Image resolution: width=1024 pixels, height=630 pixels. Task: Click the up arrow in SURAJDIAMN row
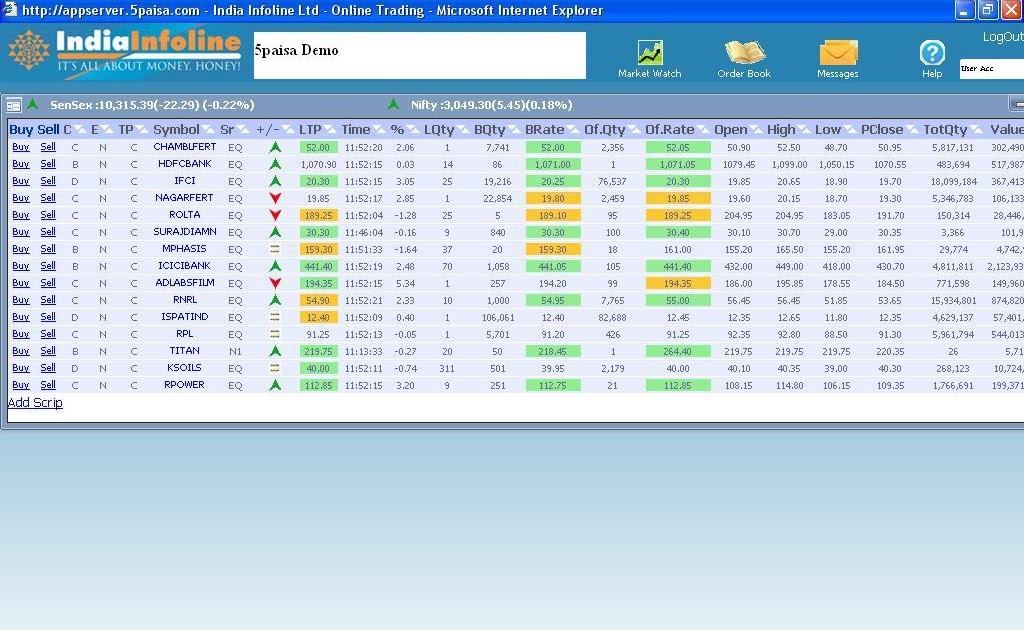[275, 232]
